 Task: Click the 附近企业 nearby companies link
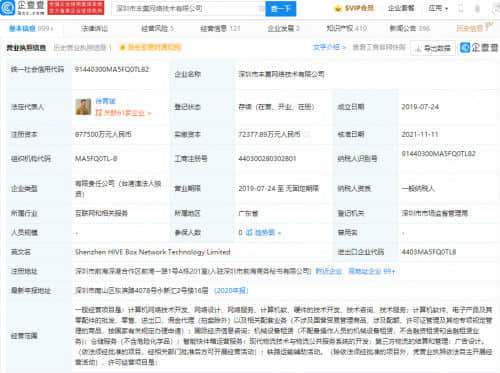[329, 271]
